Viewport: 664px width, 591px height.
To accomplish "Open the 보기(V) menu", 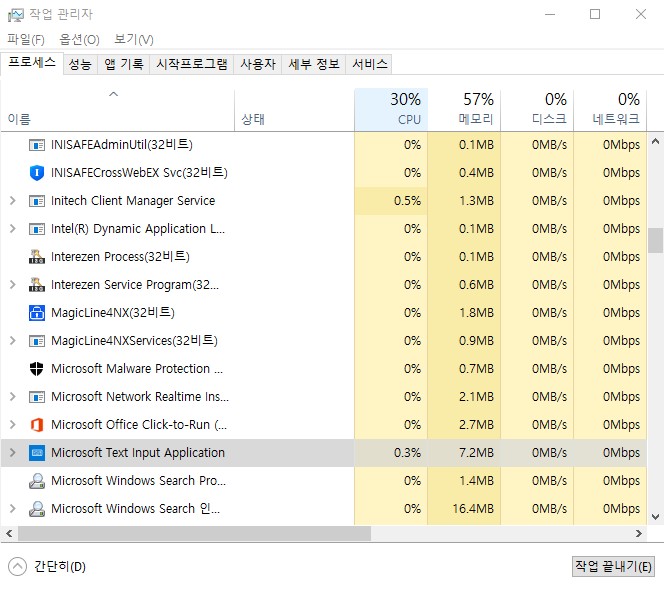I will click(134, 40).
